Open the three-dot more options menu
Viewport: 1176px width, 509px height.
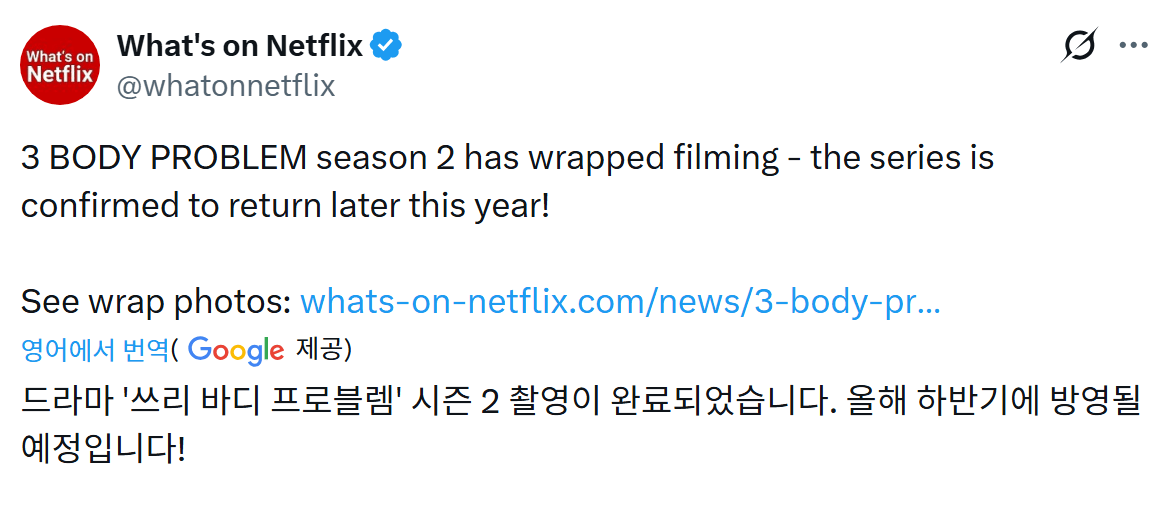[x=1134, y=45]
